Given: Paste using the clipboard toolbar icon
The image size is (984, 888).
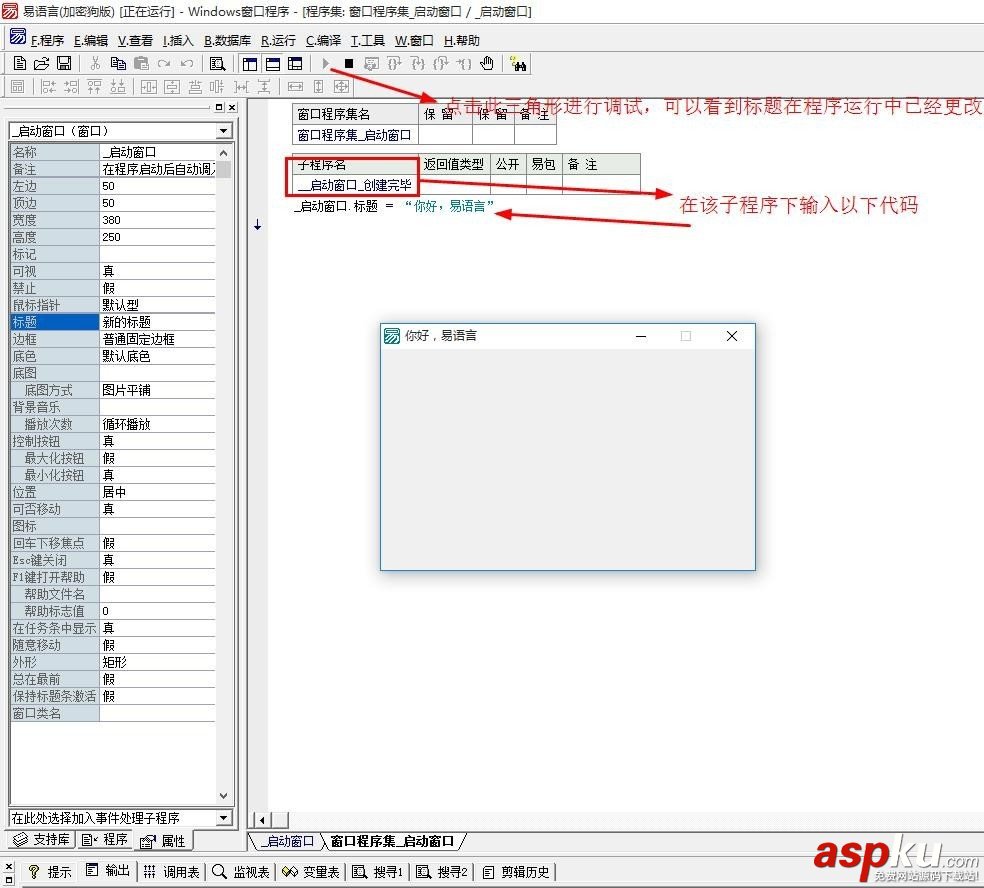Looking at the screenshot, I should click(141, 63).
